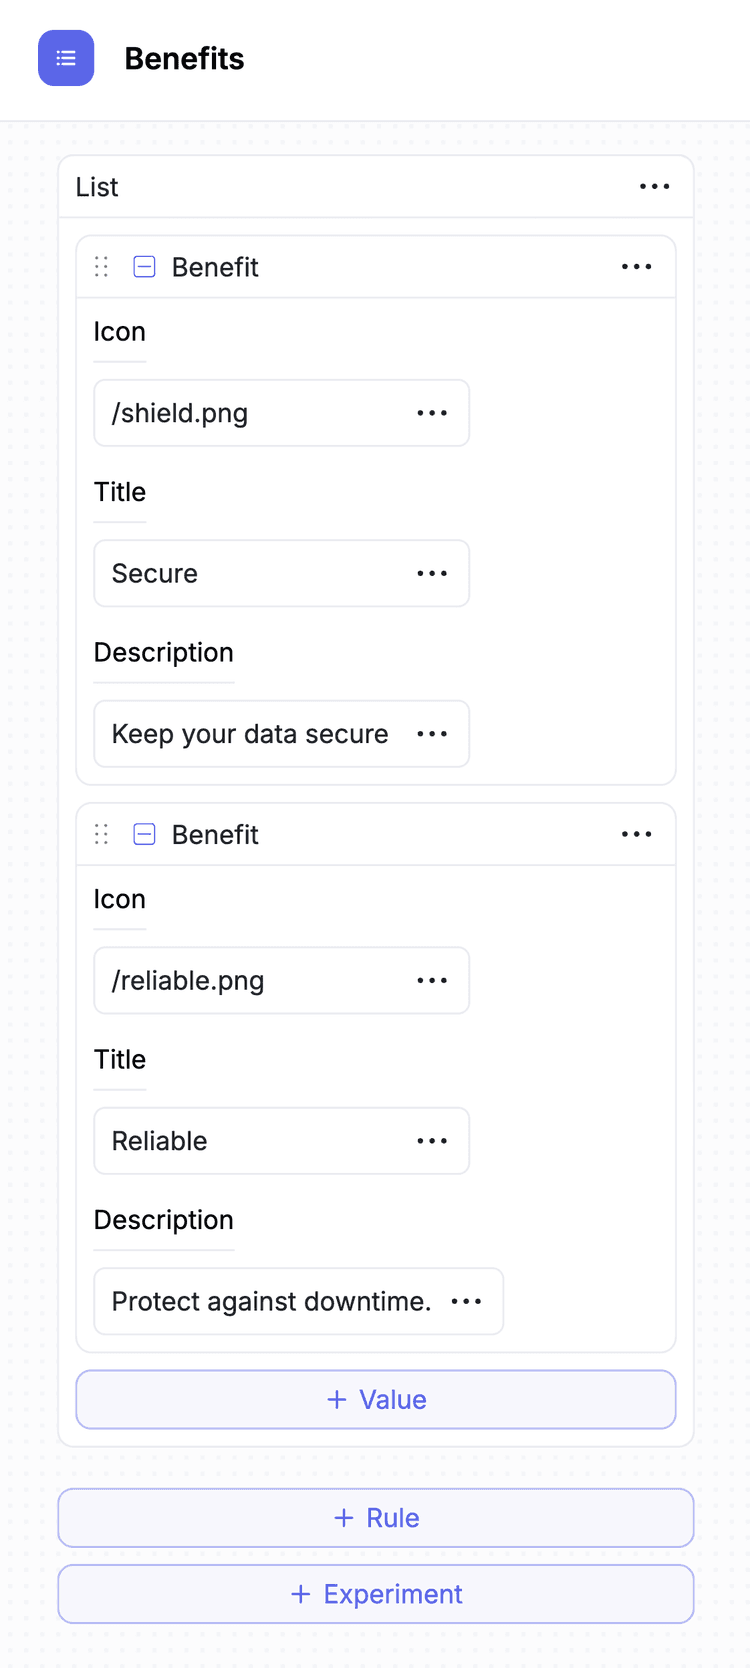Open options for the Secure title field

432,573
